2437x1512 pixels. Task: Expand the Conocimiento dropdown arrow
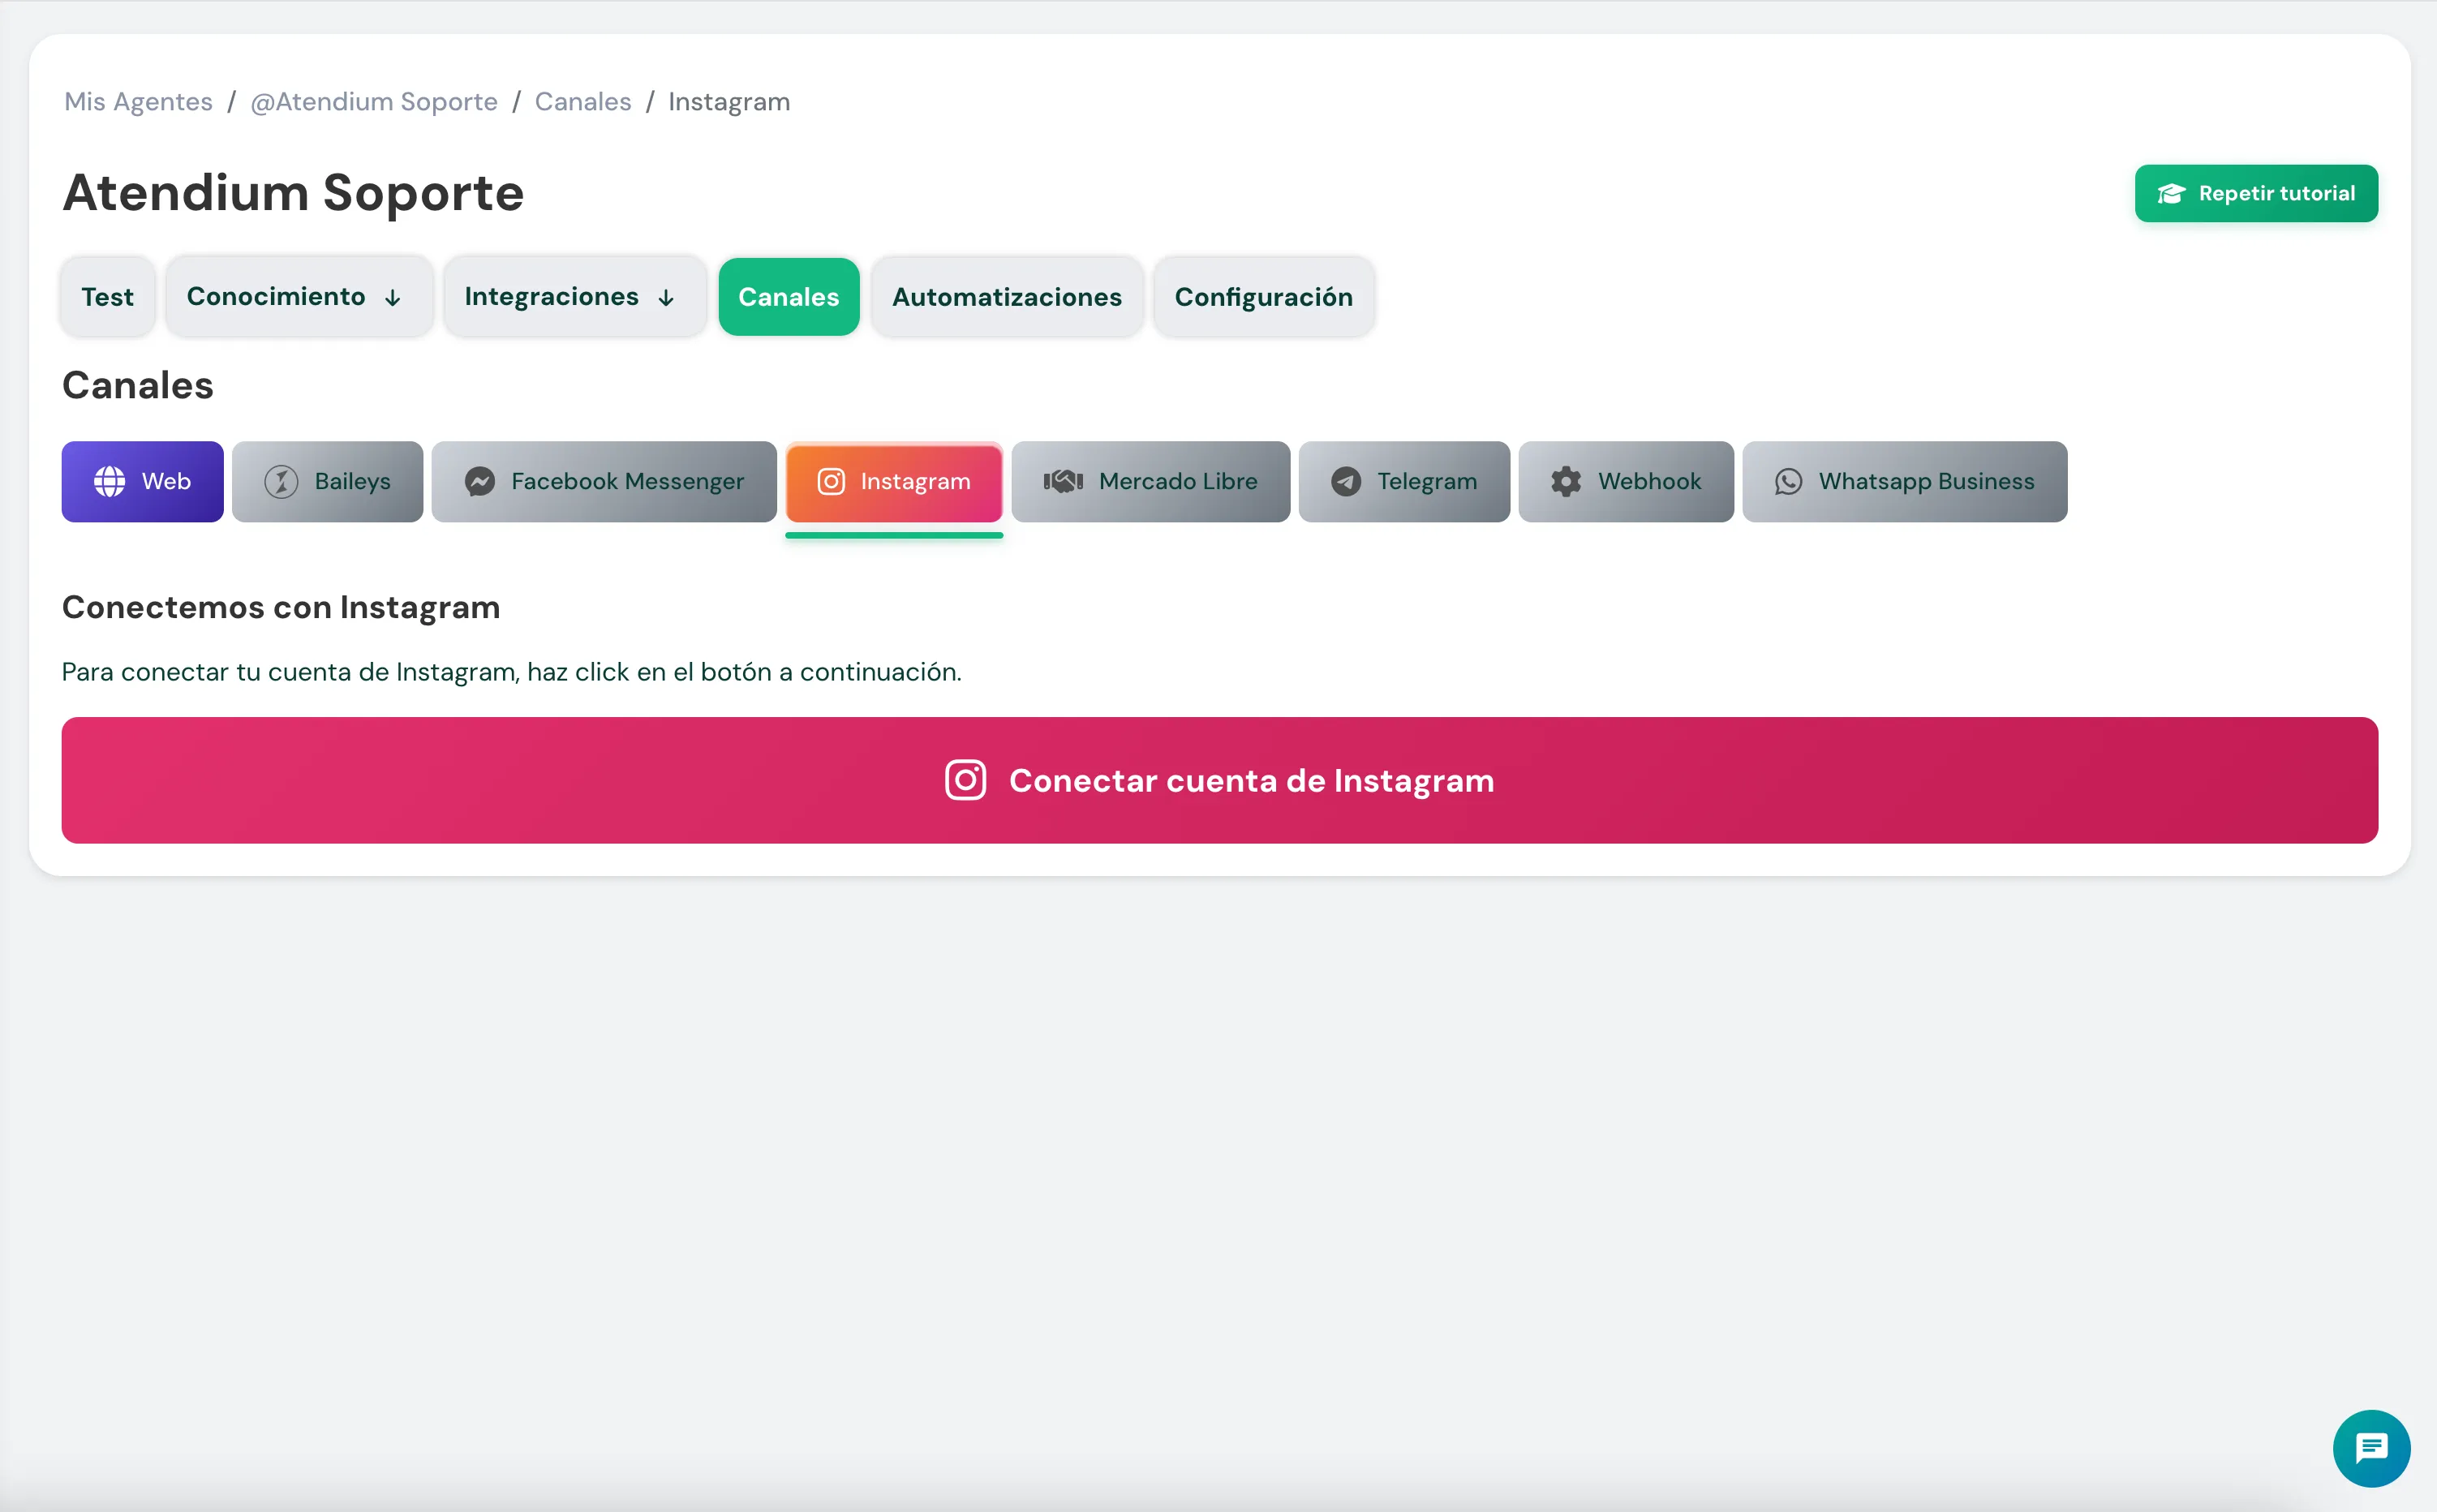393,297
